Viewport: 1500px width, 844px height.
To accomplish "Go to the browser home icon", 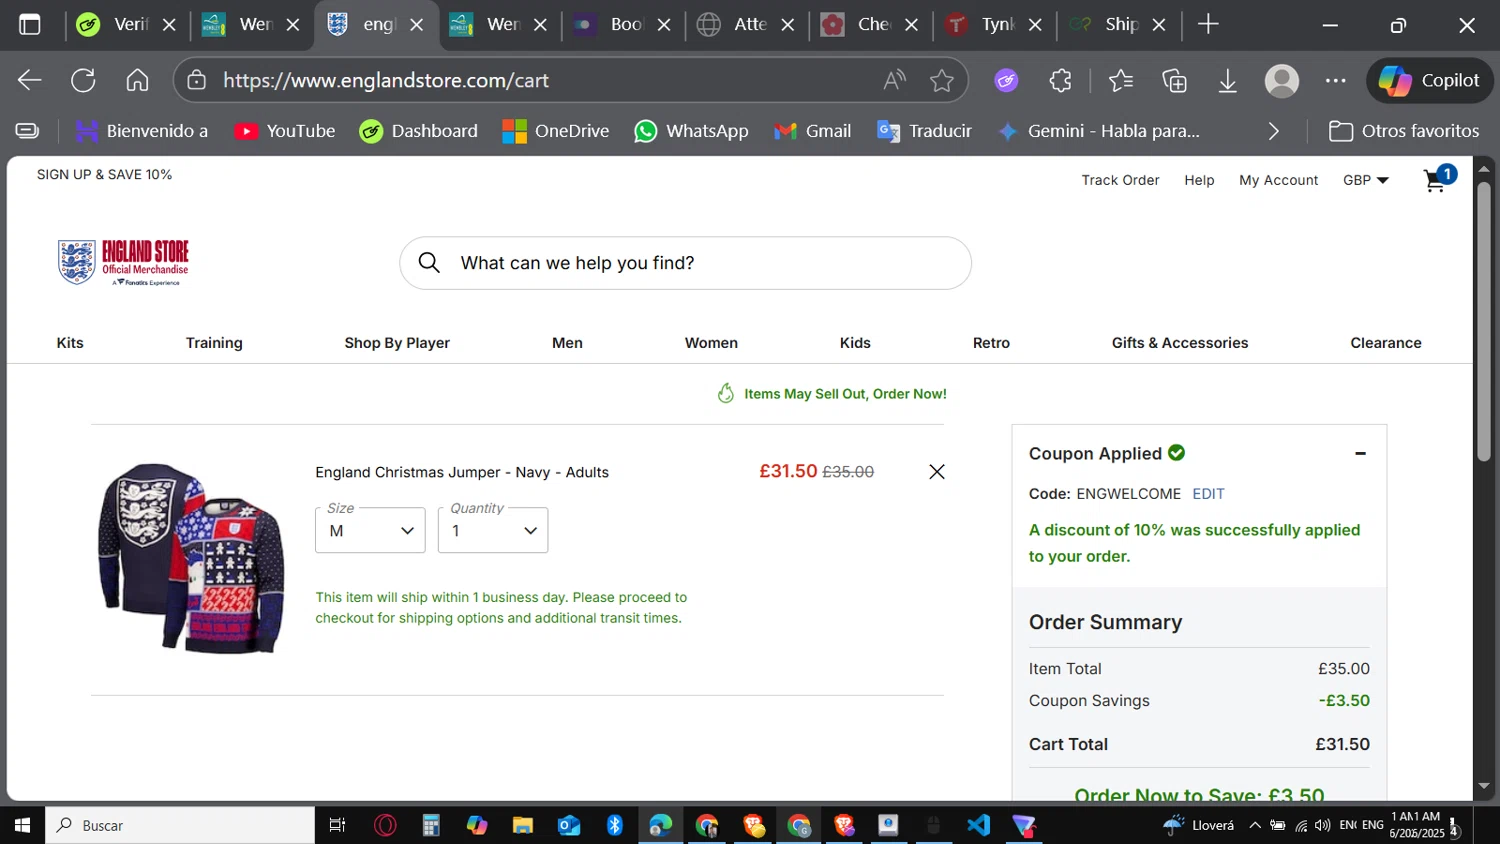I will [137, 80].
